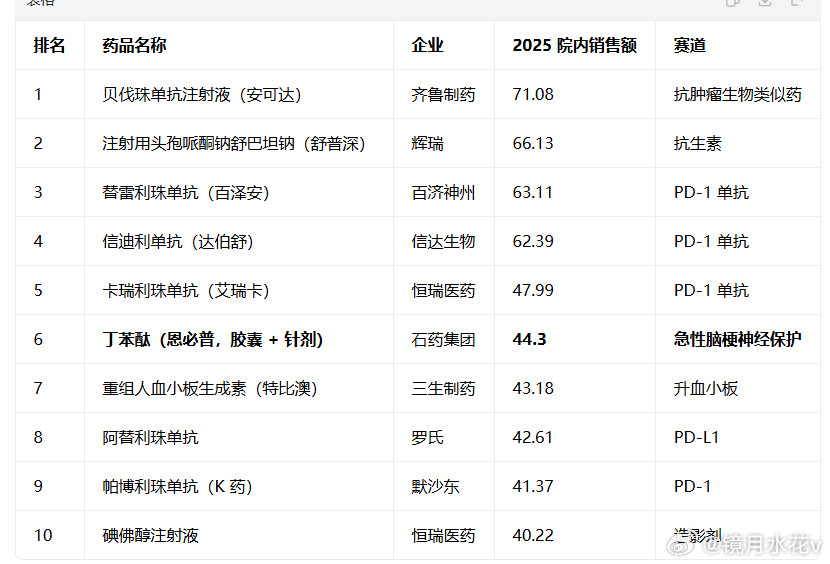Click the 药品名称 column header
Viewport: 830px width, 564px height.
[x=134, y=46]
